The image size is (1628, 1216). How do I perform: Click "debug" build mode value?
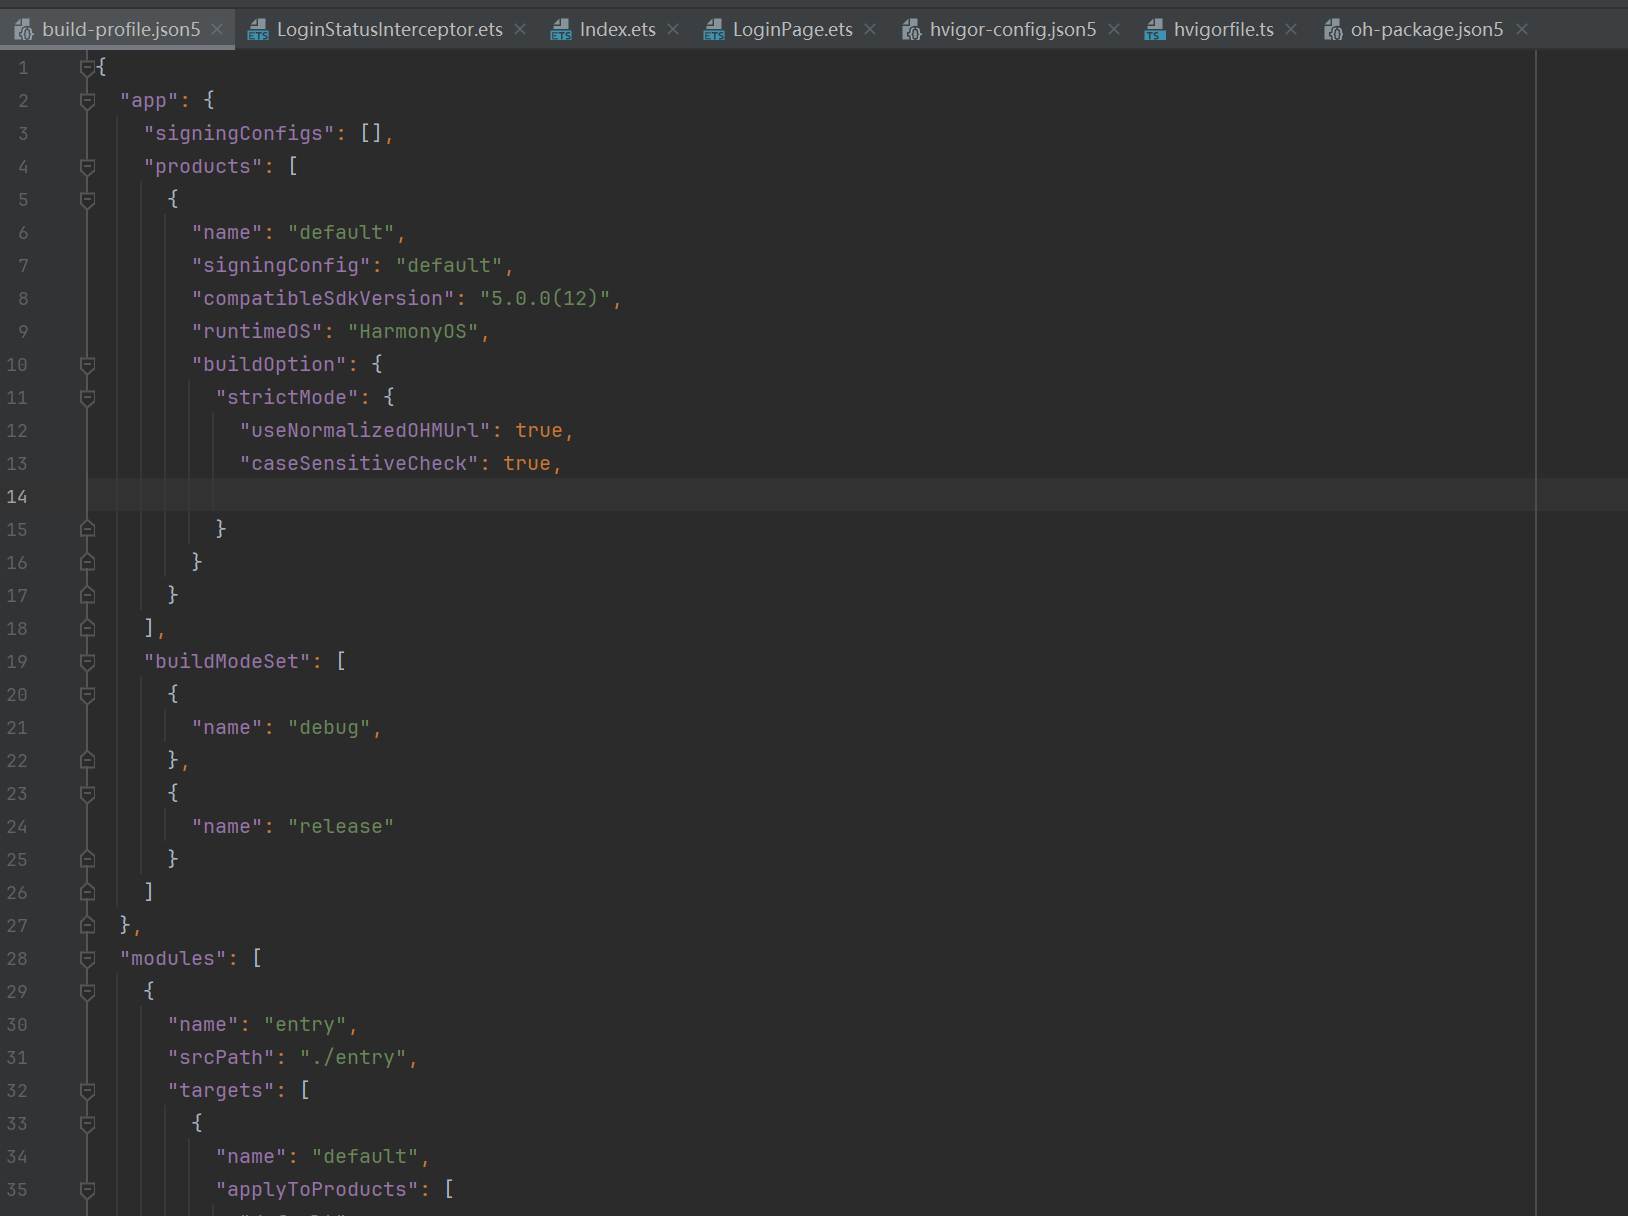[x=329, y=728]
